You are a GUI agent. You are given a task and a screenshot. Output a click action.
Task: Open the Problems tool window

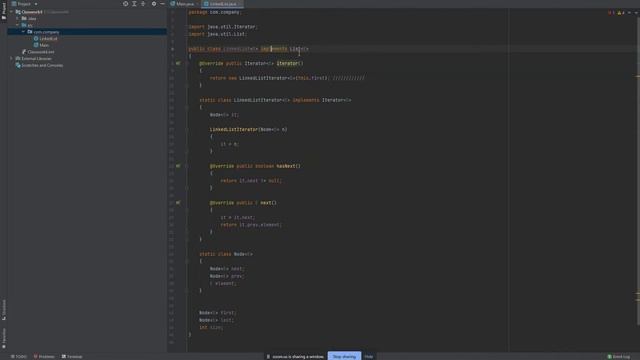tap(44, 356)
